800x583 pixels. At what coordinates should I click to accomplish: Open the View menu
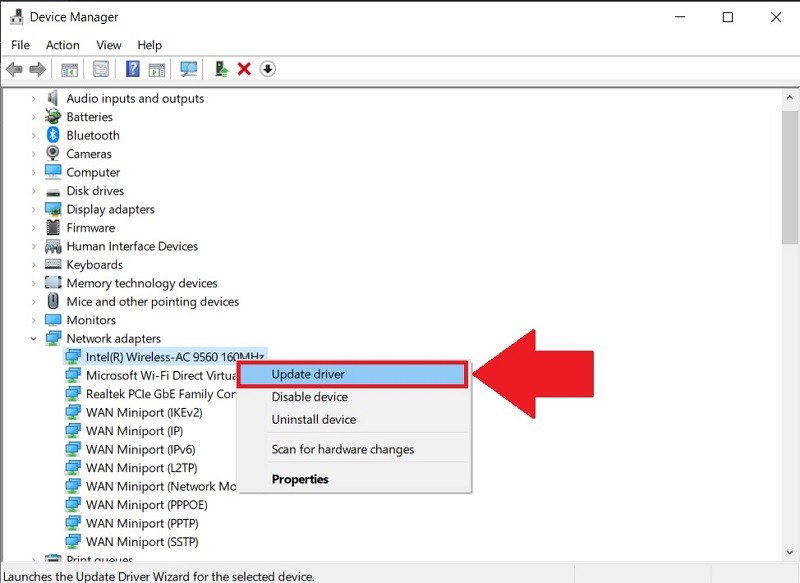pyautogui.click(x=108, y=44)
